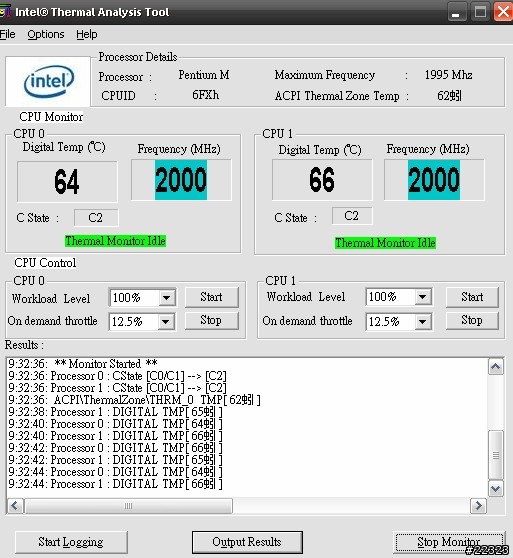Click CPU 1 Digital Temp value 66
Image resolution: width=513 pixels, height=558 pixels.
click(x=322, y=180)
